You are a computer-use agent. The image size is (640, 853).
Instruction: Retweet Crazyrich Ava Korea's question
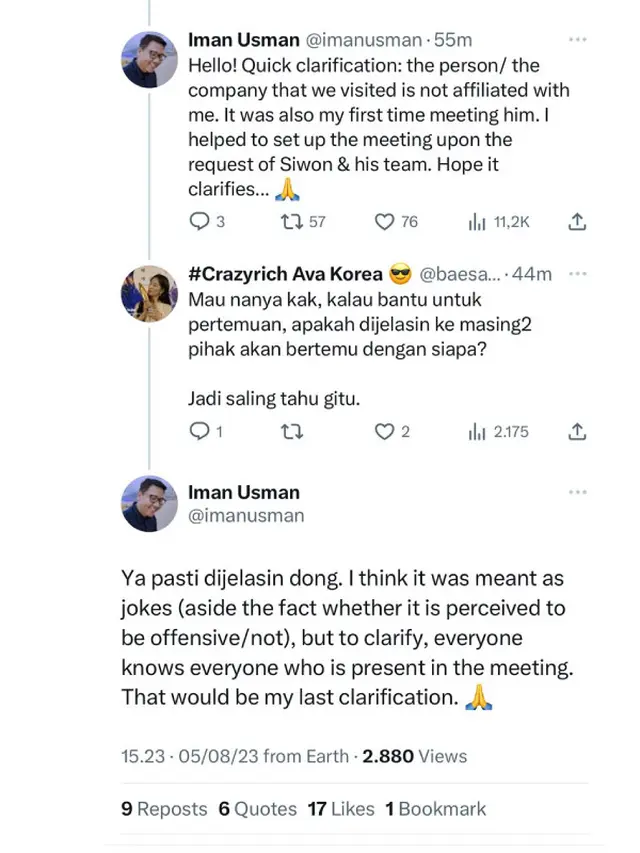click(291, 431)
